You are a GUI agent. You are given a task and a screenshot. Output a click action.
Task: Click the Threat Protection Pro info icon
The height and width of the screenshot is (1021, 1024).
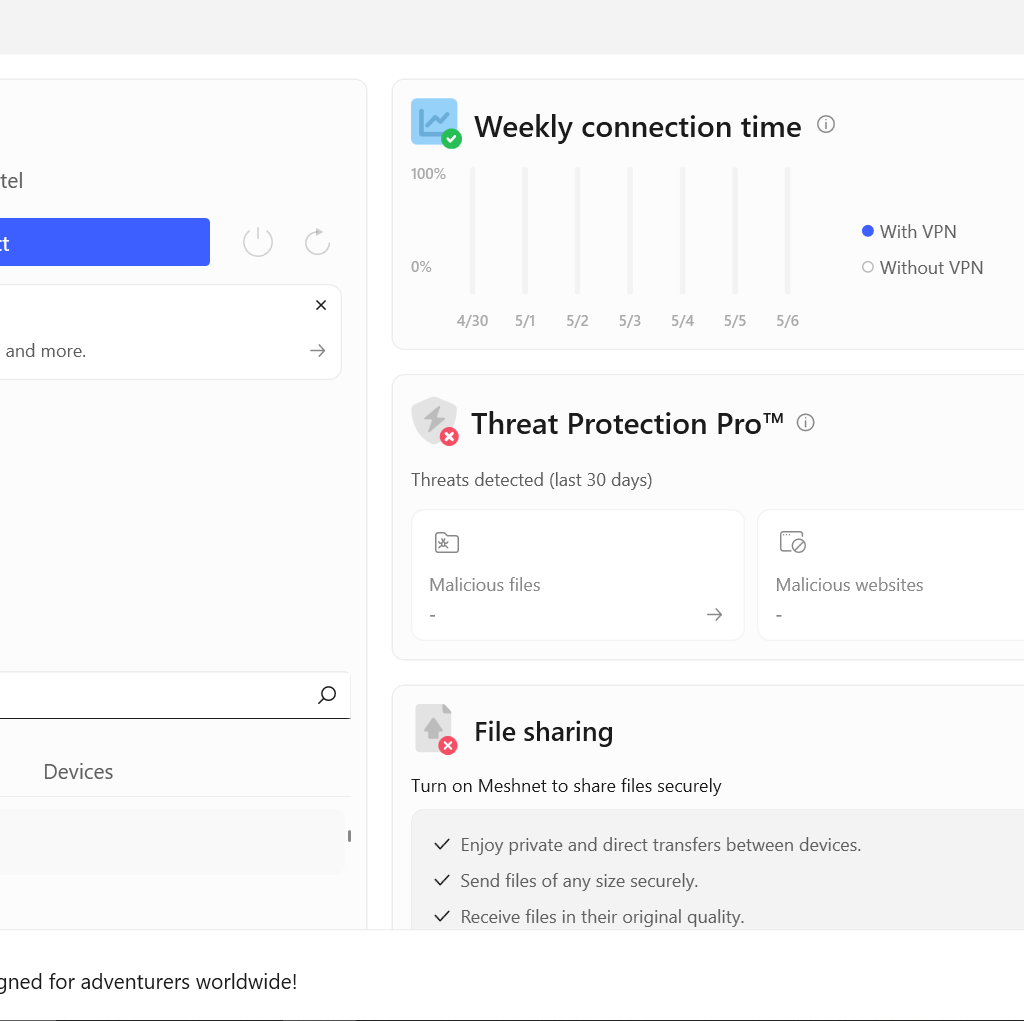click(806, 423)
